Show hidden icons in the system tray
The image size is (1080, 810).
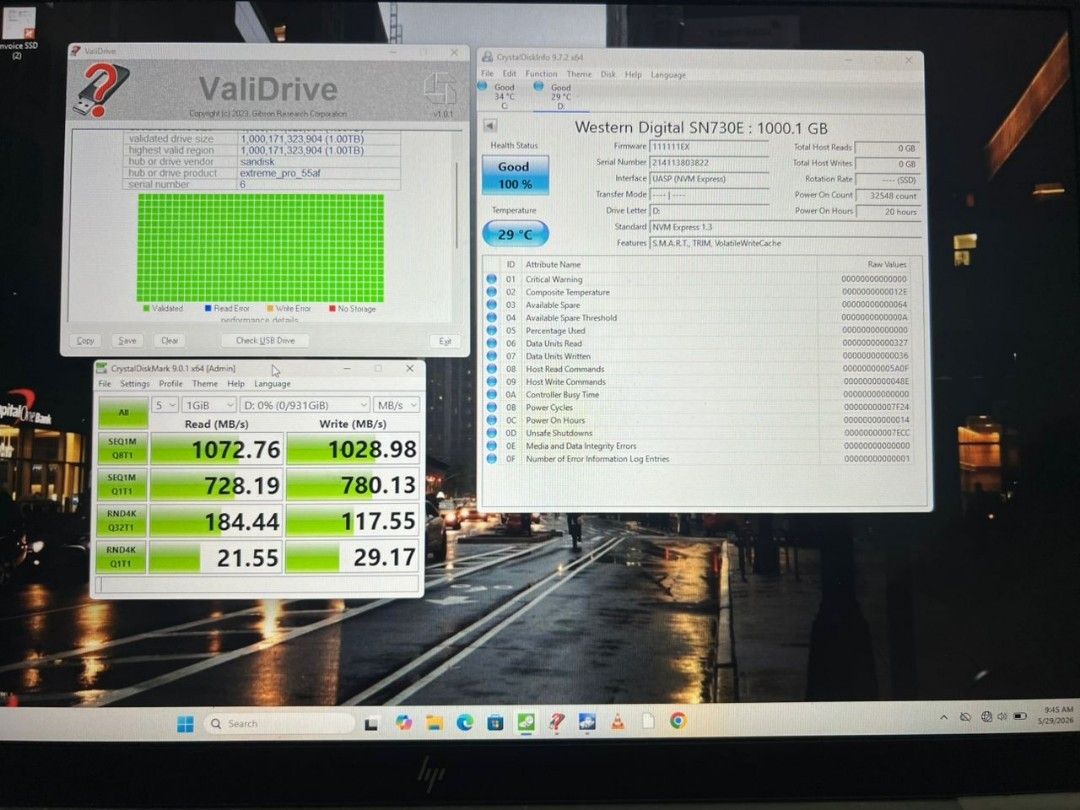[944, 718]
